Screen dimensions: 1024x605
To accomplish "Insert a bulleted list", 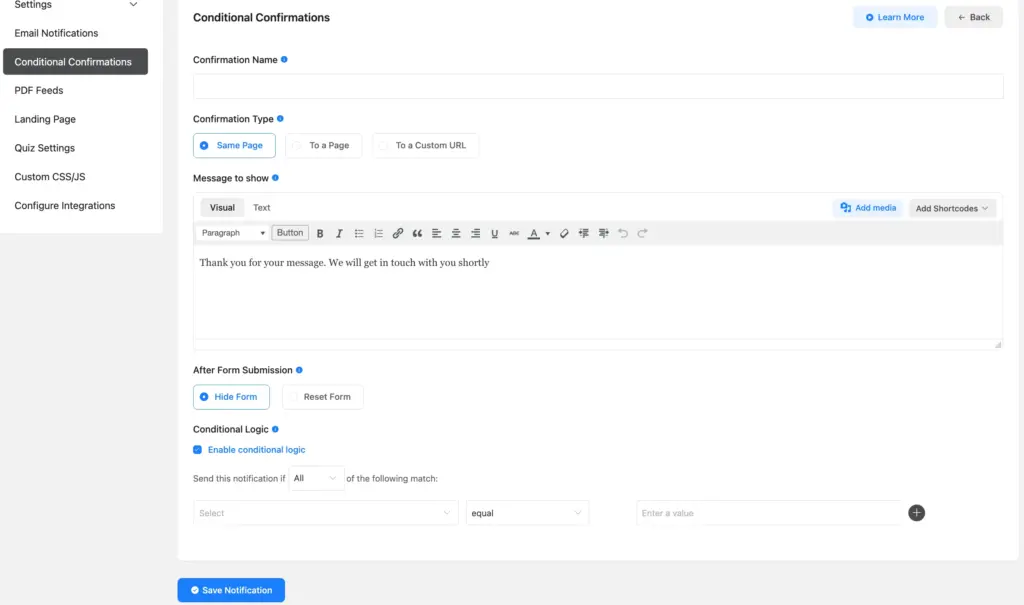I will point(359,233).
